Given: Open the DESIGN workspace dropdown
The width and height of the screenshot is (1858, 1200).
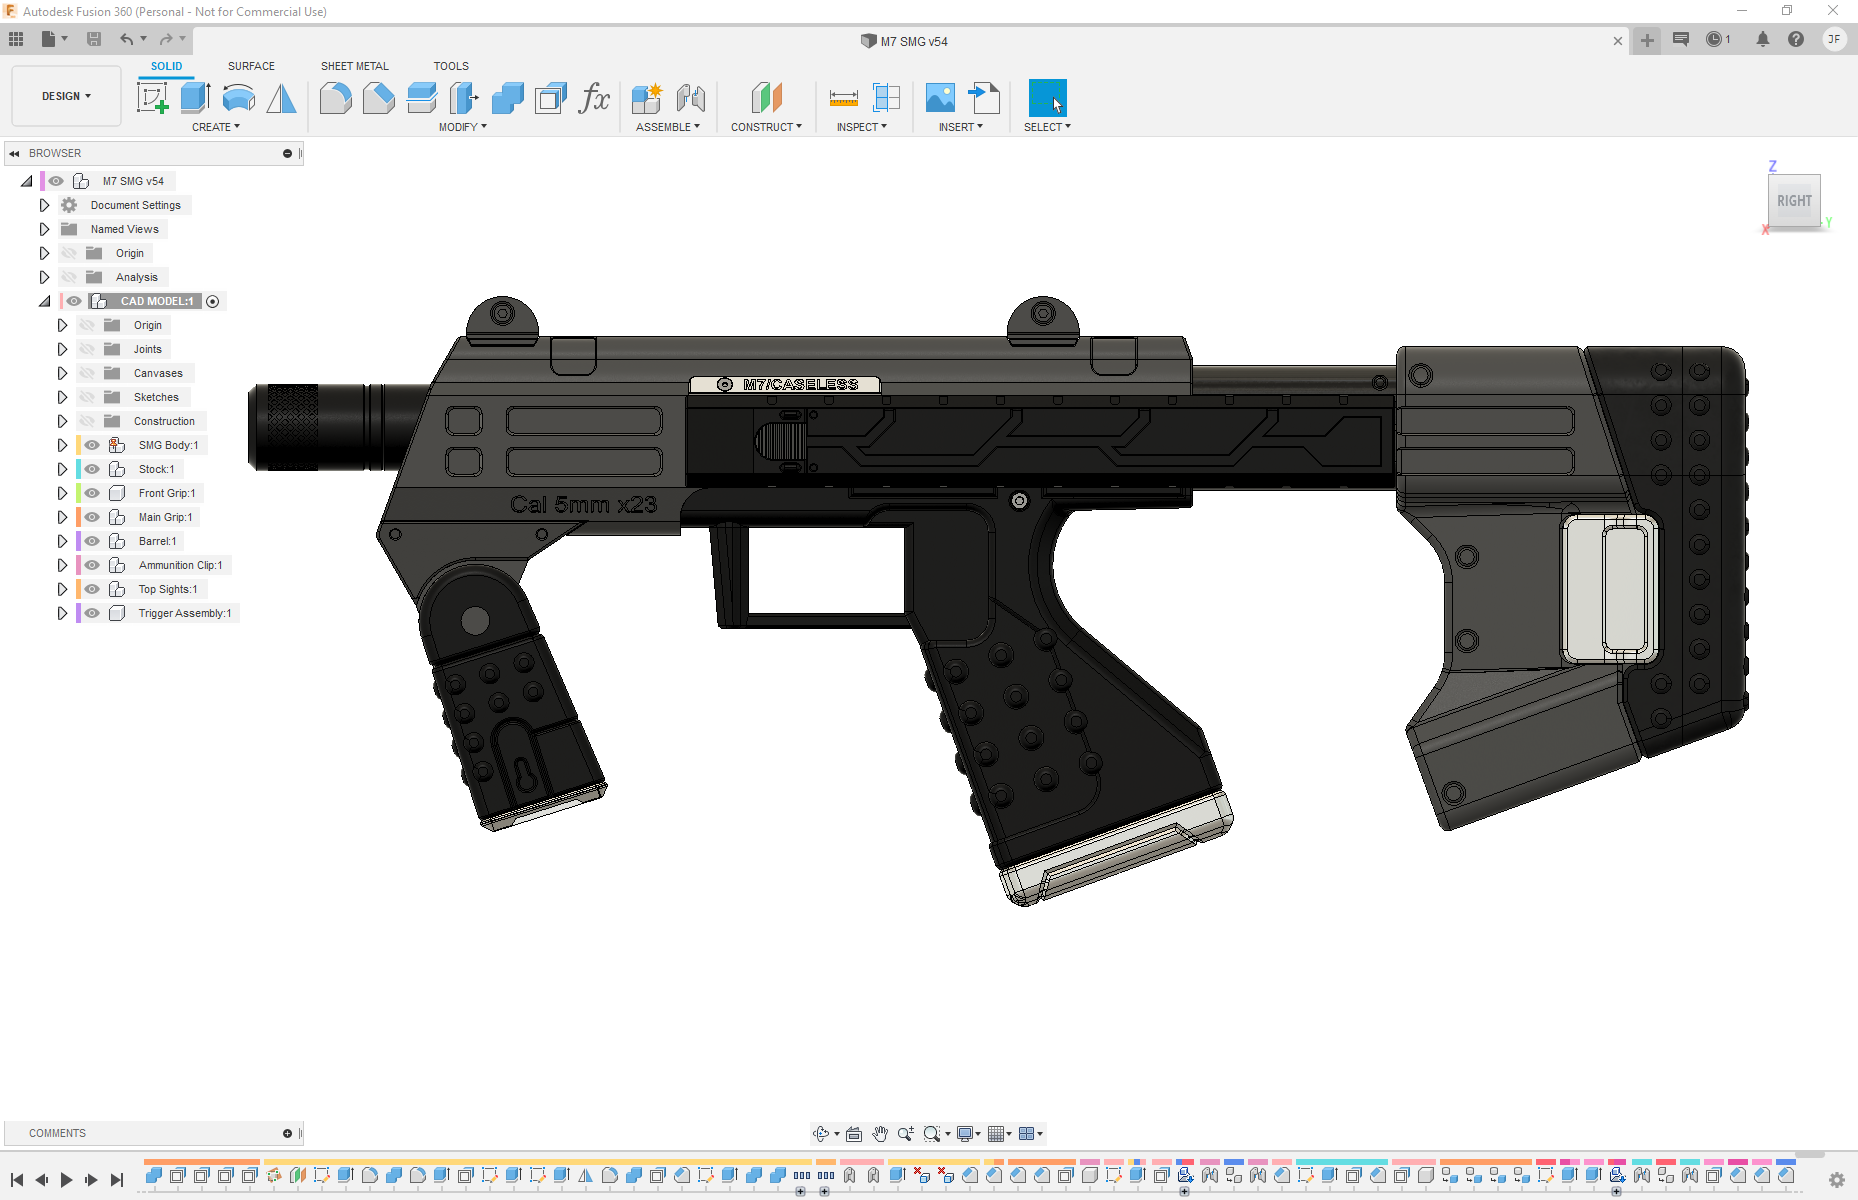Looking at the screenshot, I should [66, 96].
